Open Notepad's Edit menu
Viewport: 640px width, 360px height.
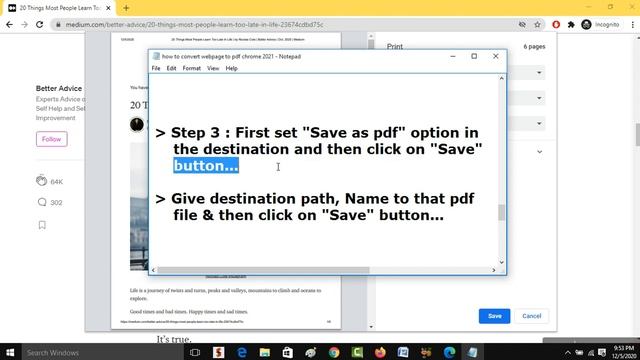pyautogui.click(x=171, y=68)
